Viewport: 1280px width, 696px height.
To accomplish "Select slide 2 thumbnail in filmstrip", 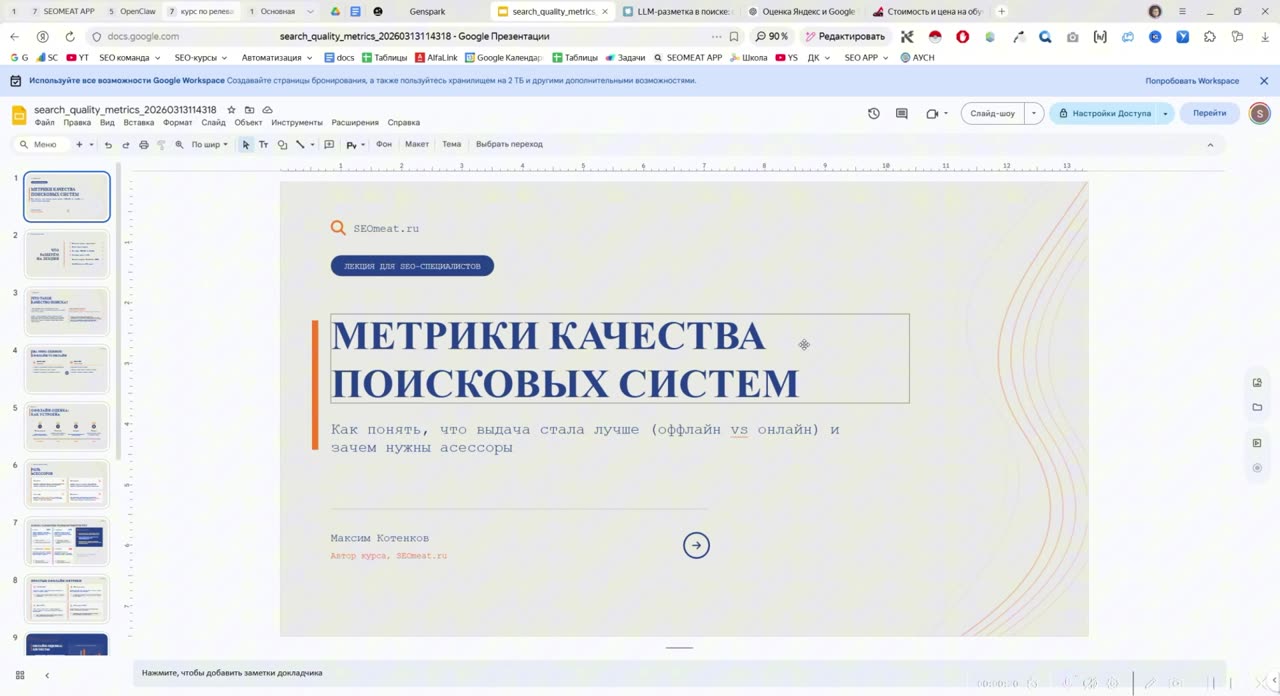I will 67,254.
